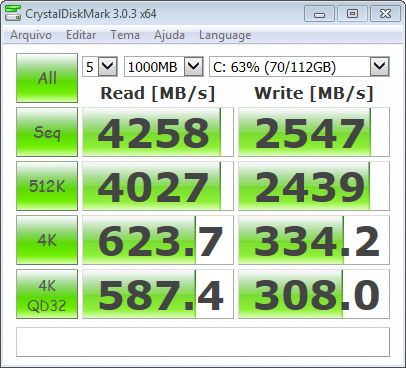Open the Ajuda menu
The height and width of the screenshot is (368, 406).
tap(169, 35)
